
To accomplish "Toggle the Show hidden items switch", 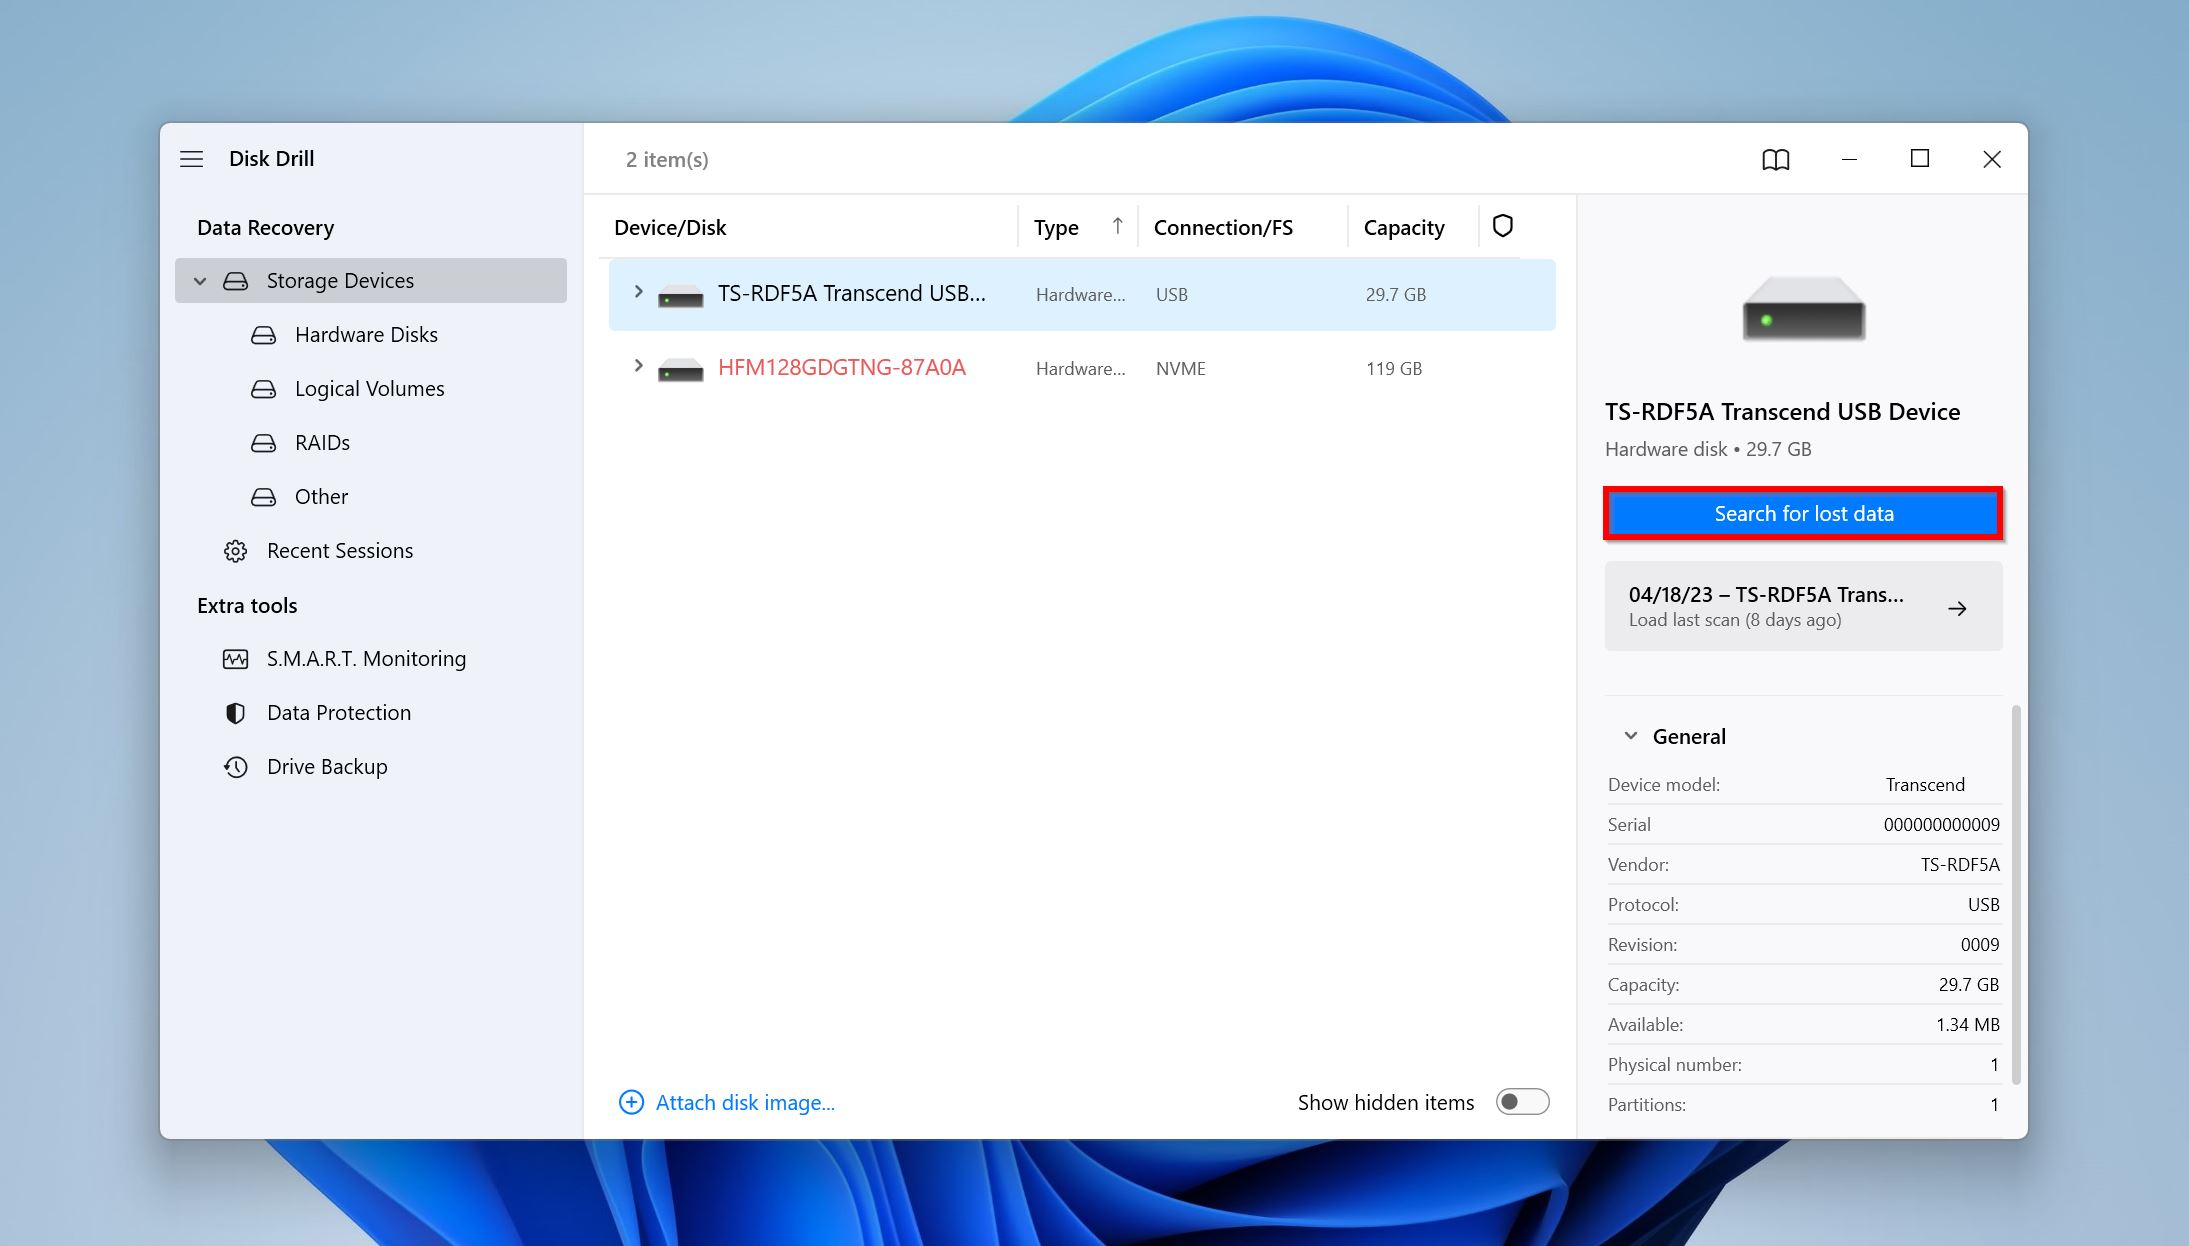I will (x=1521, y=1102).
